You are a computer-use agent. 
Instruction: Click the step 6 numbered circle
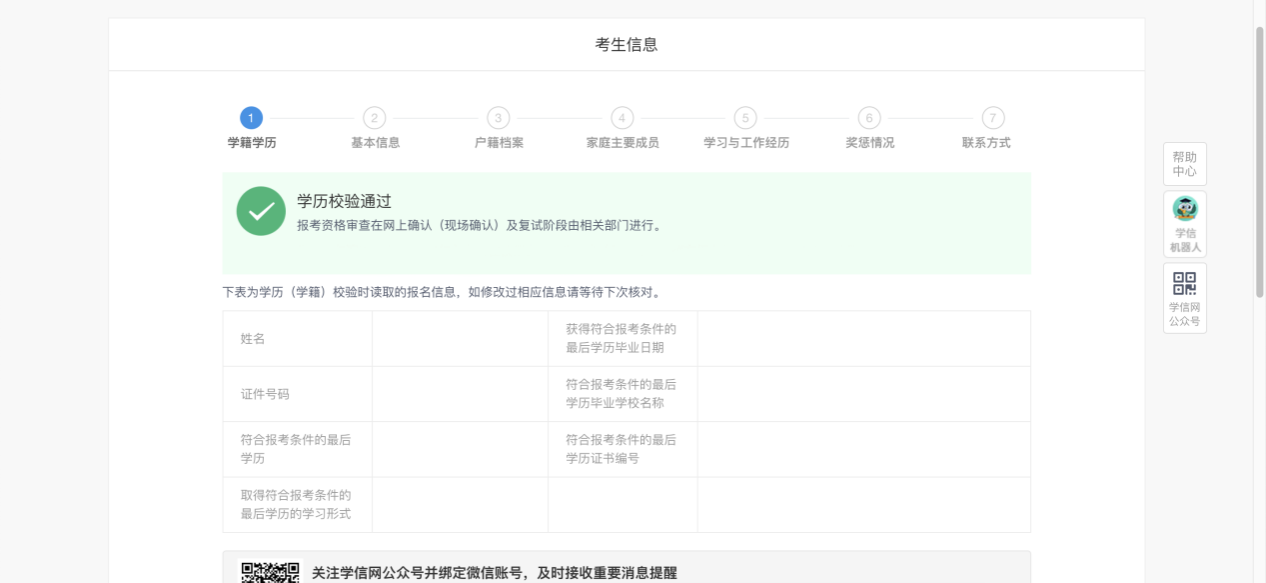click(x=869, y=118)
